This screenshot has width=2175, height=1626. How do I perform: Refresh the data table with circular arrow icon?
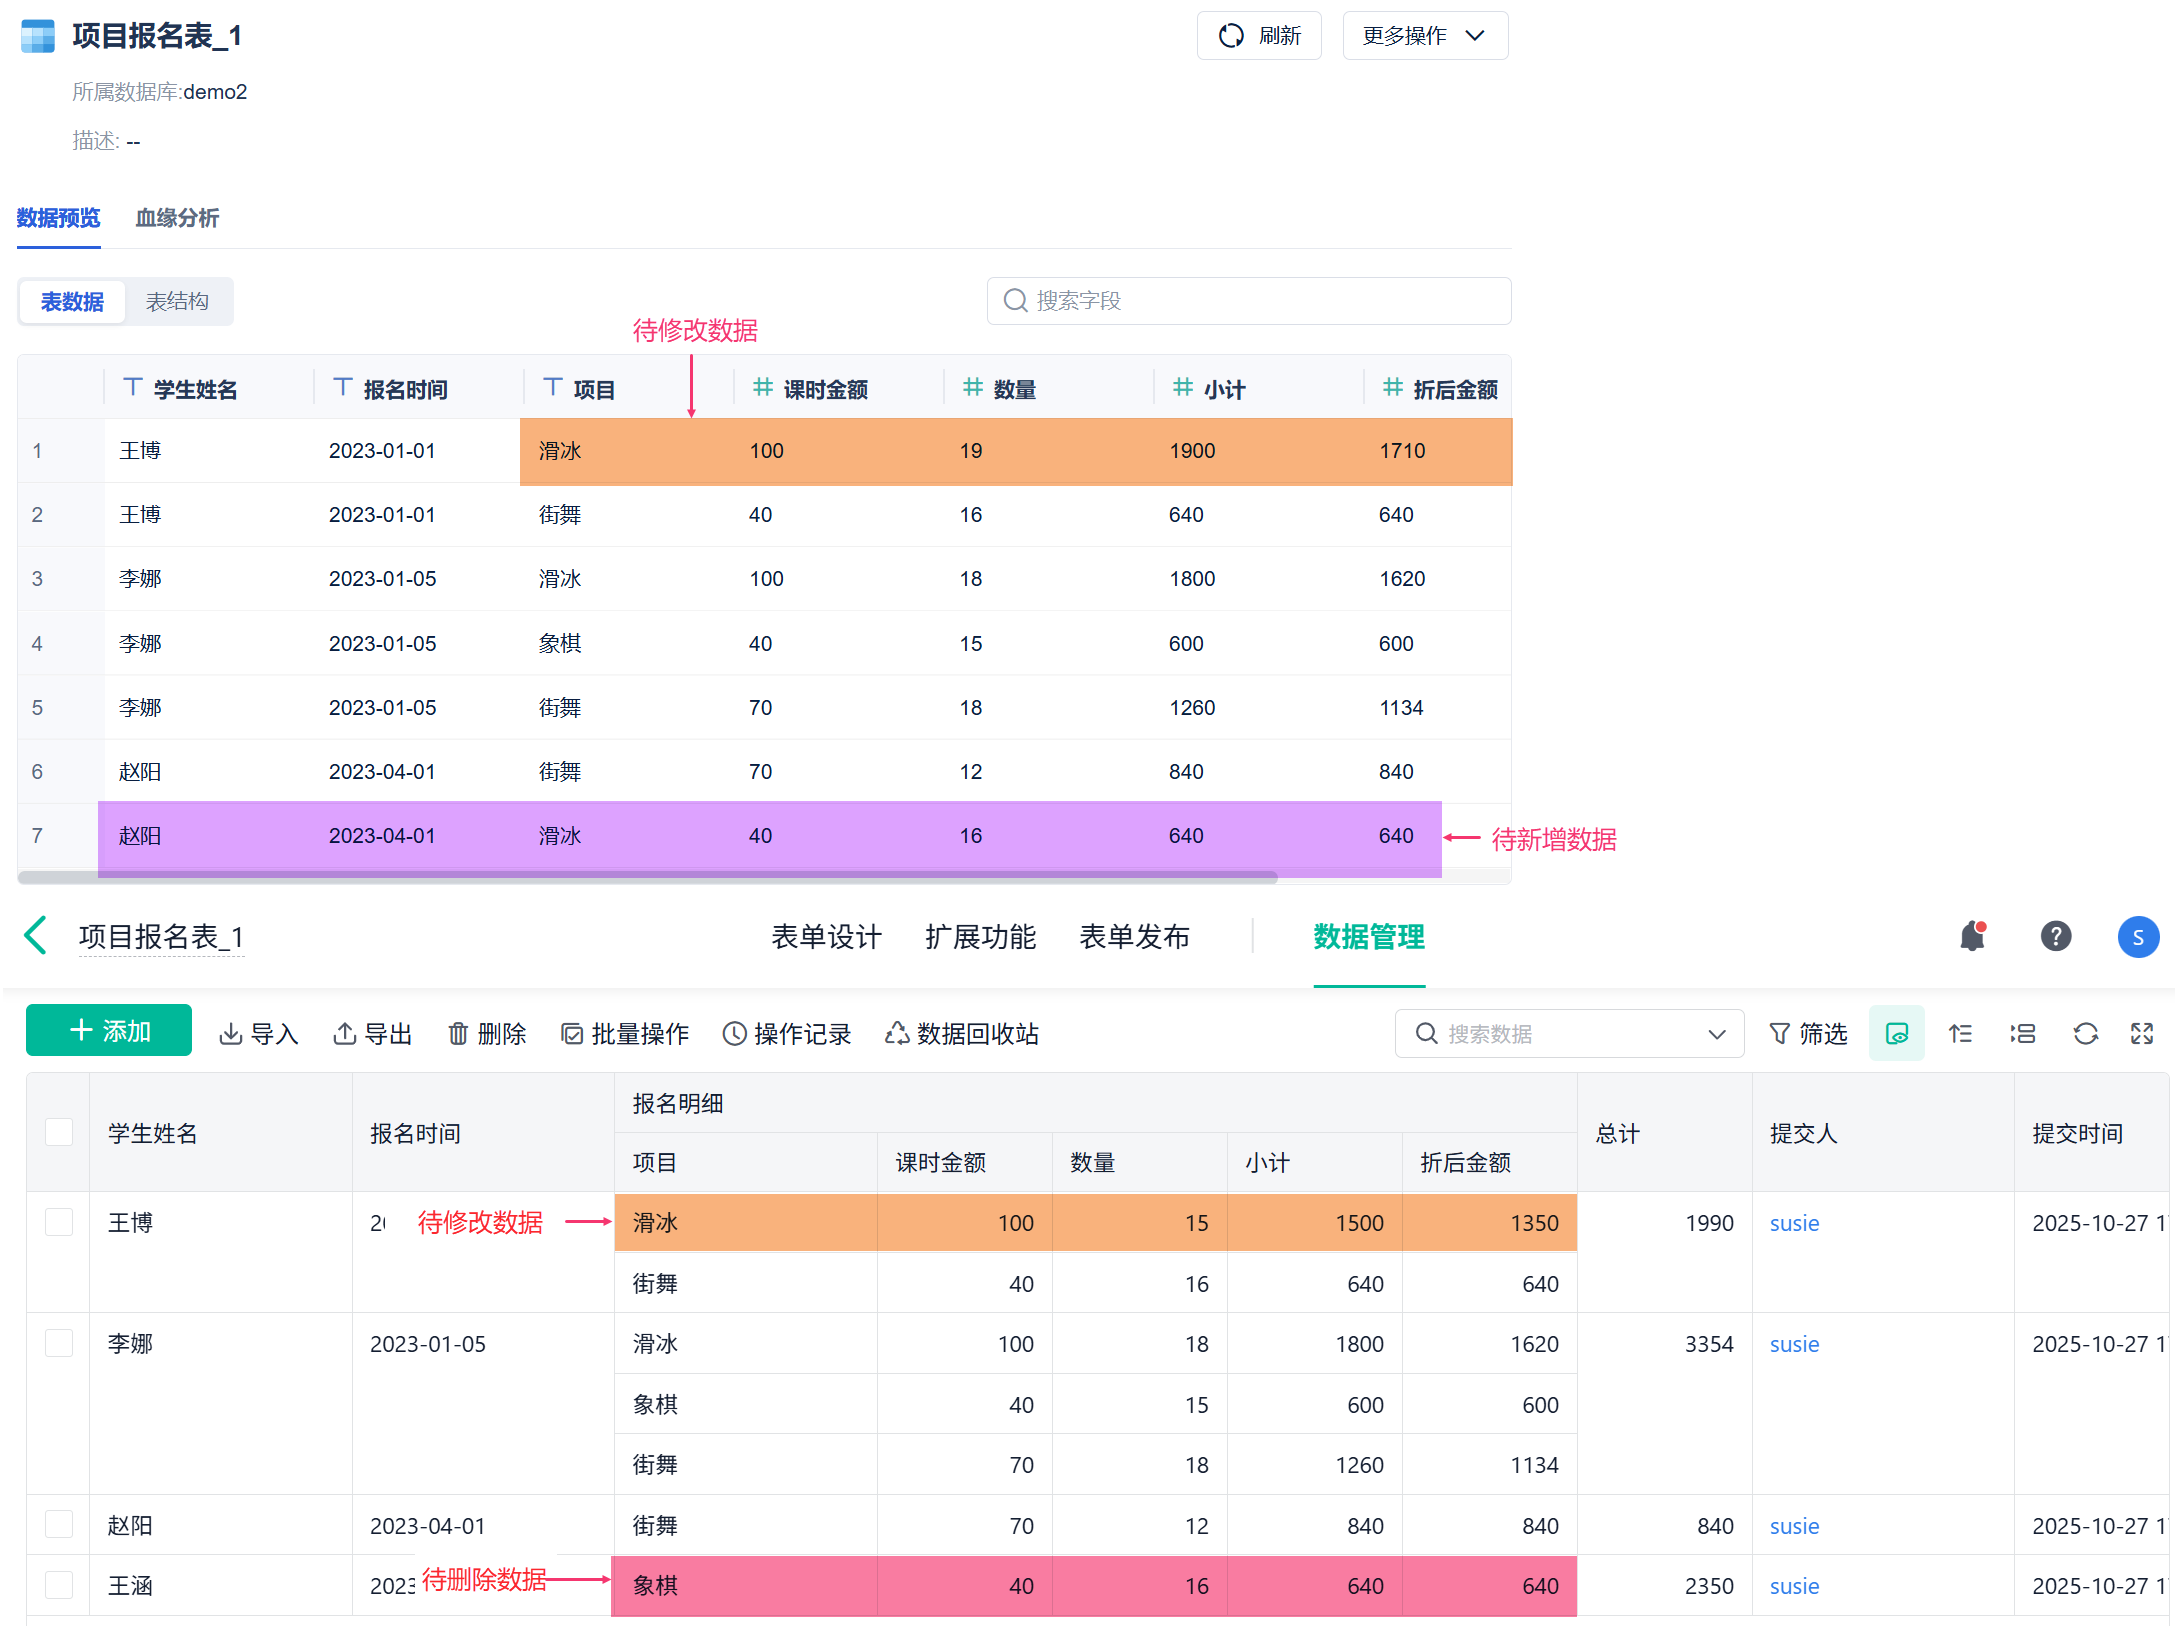pos(2085,1034)
